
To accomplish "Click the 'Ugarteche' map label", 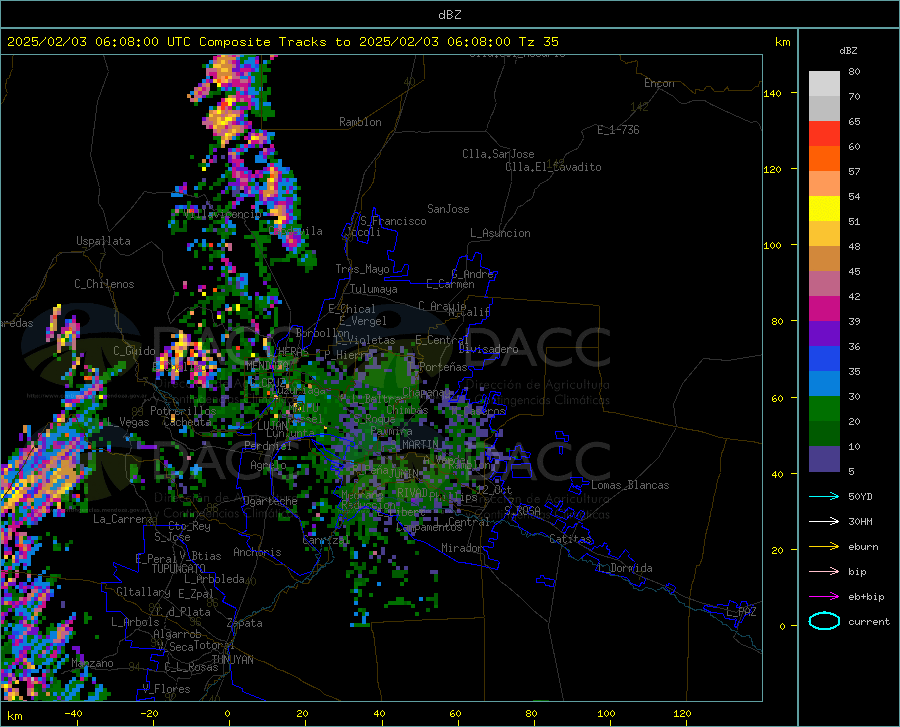I will [270, 501].
